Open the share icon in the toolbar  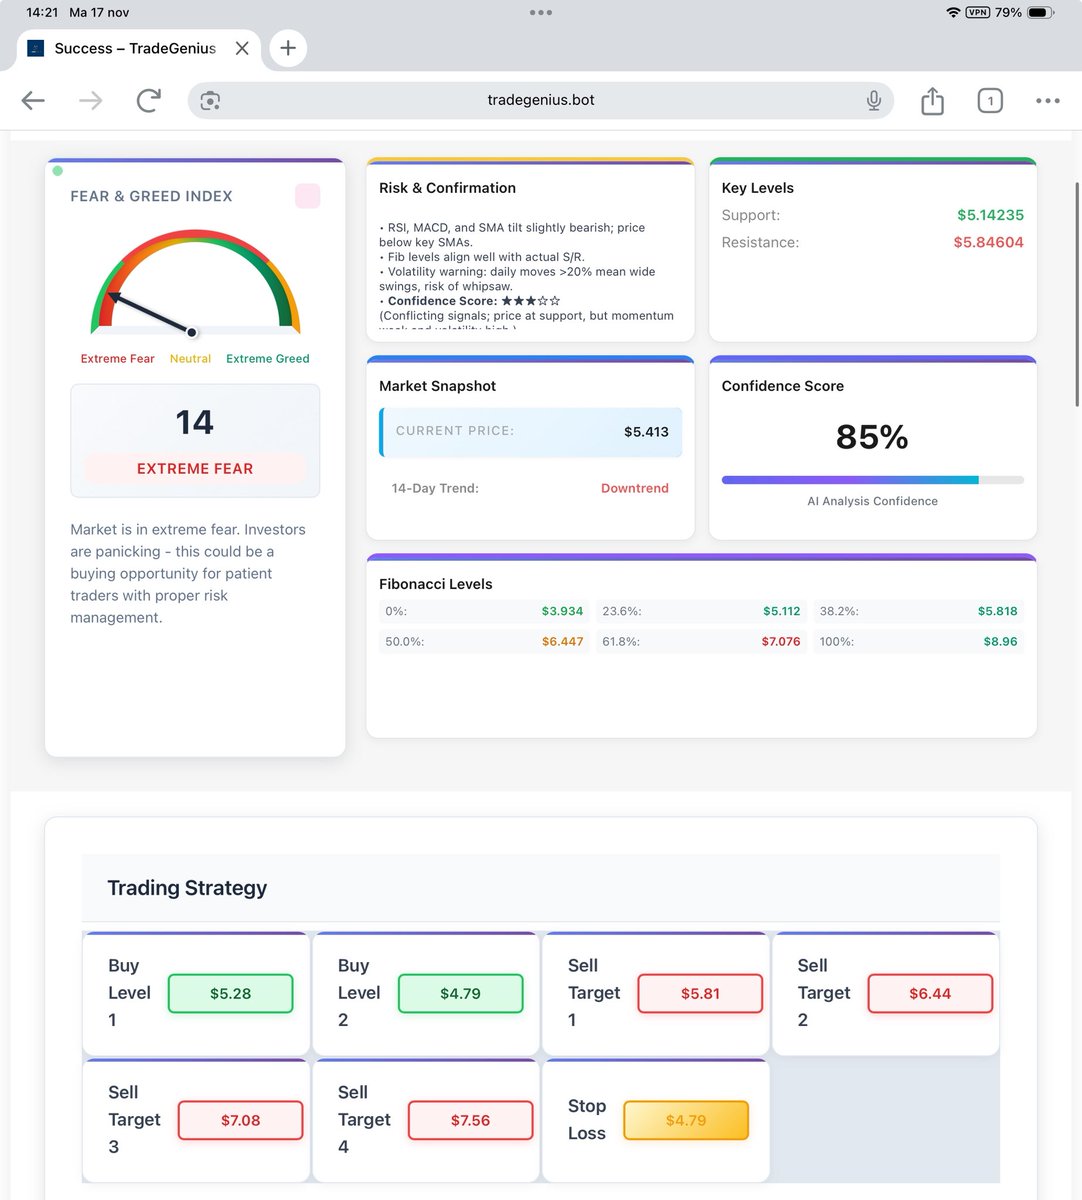pyautogui.click(x=932, y=100)
